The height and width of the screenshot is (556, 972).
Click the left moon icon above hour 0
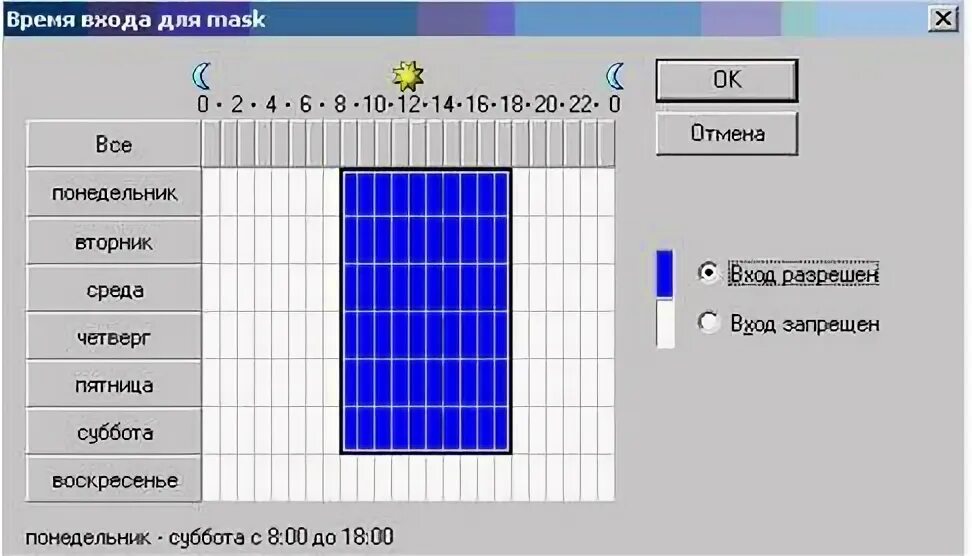[202, 77]
